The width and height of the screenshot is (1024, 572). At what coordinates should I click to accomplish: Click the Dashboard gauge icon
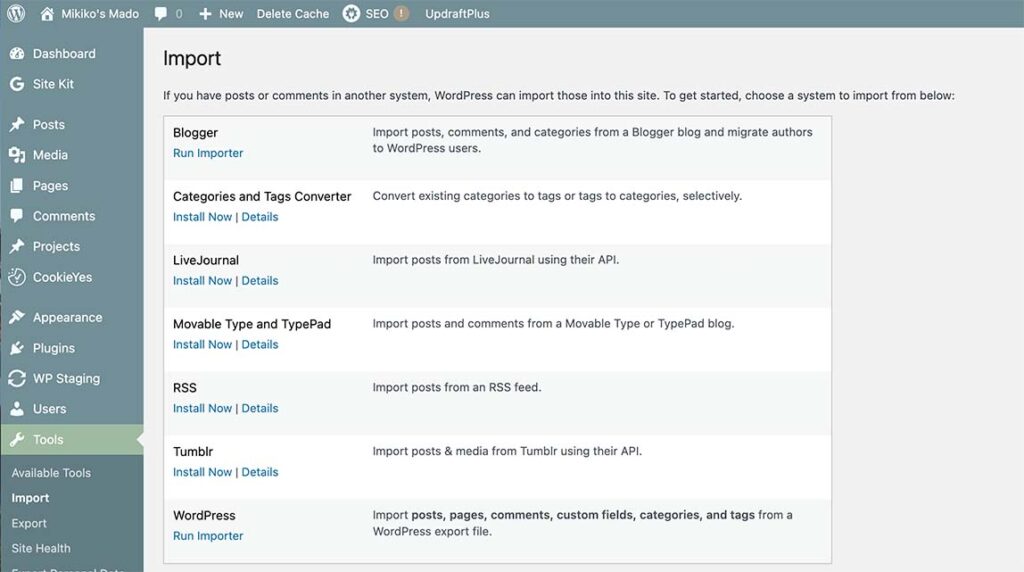coord(17,54)
